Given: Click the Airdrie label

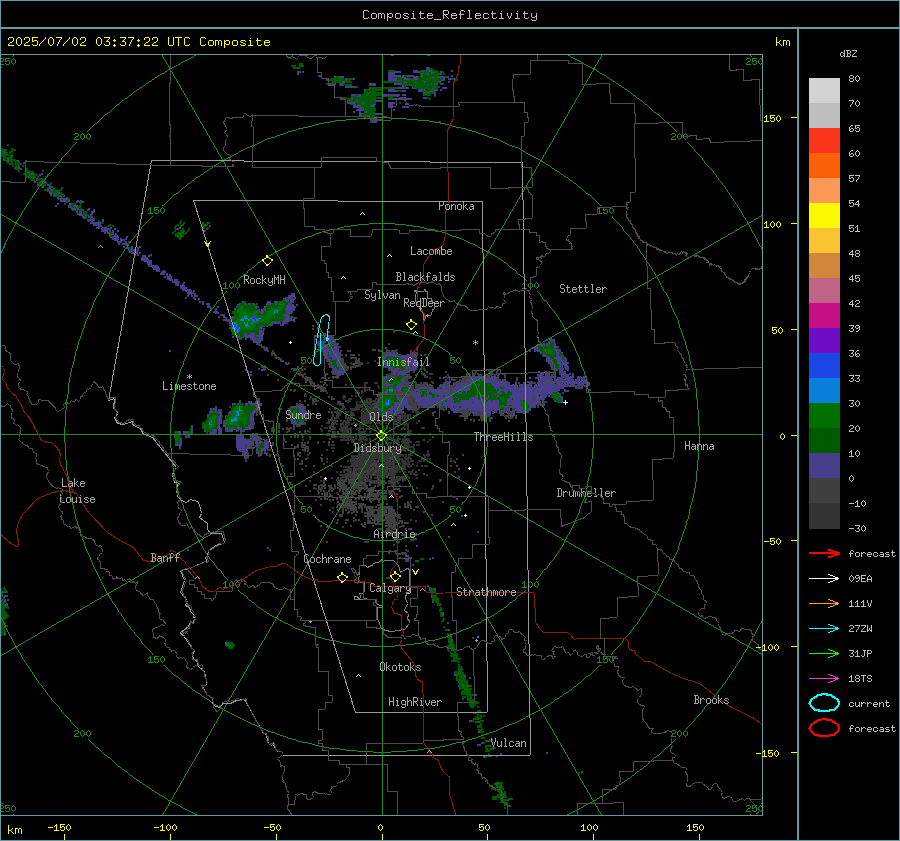Looking at the screenshot, I should [x=394, y=534].
